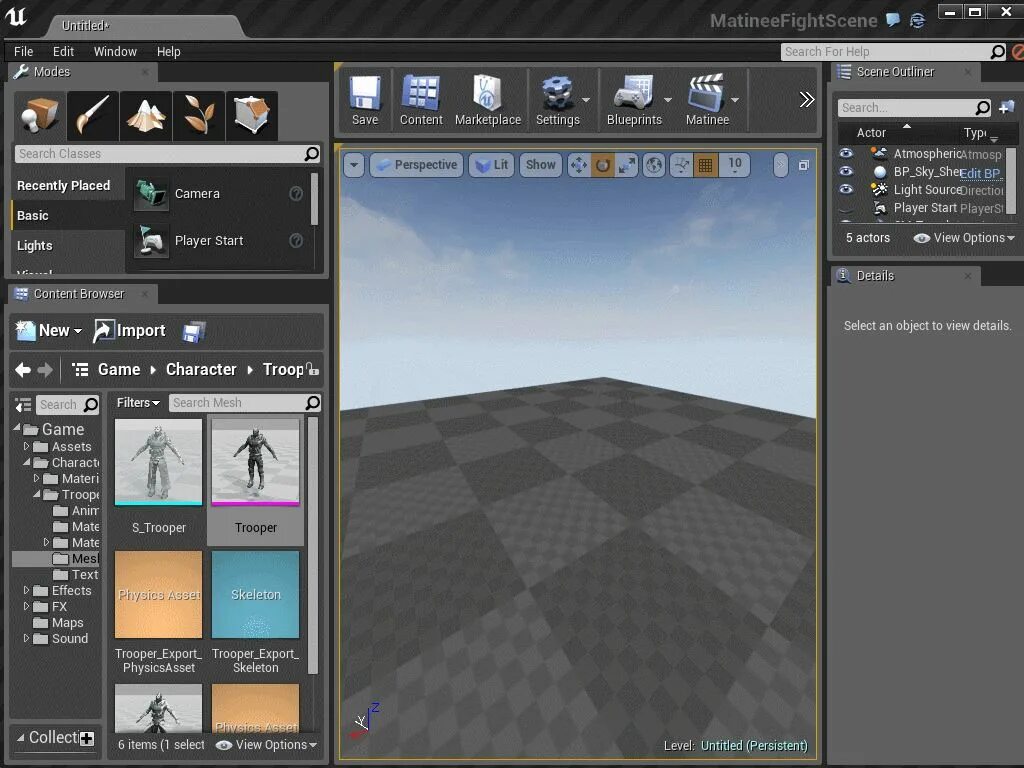Open the Help menu
This screenshot has width=1024, height=768.
(x=168, y=52)
